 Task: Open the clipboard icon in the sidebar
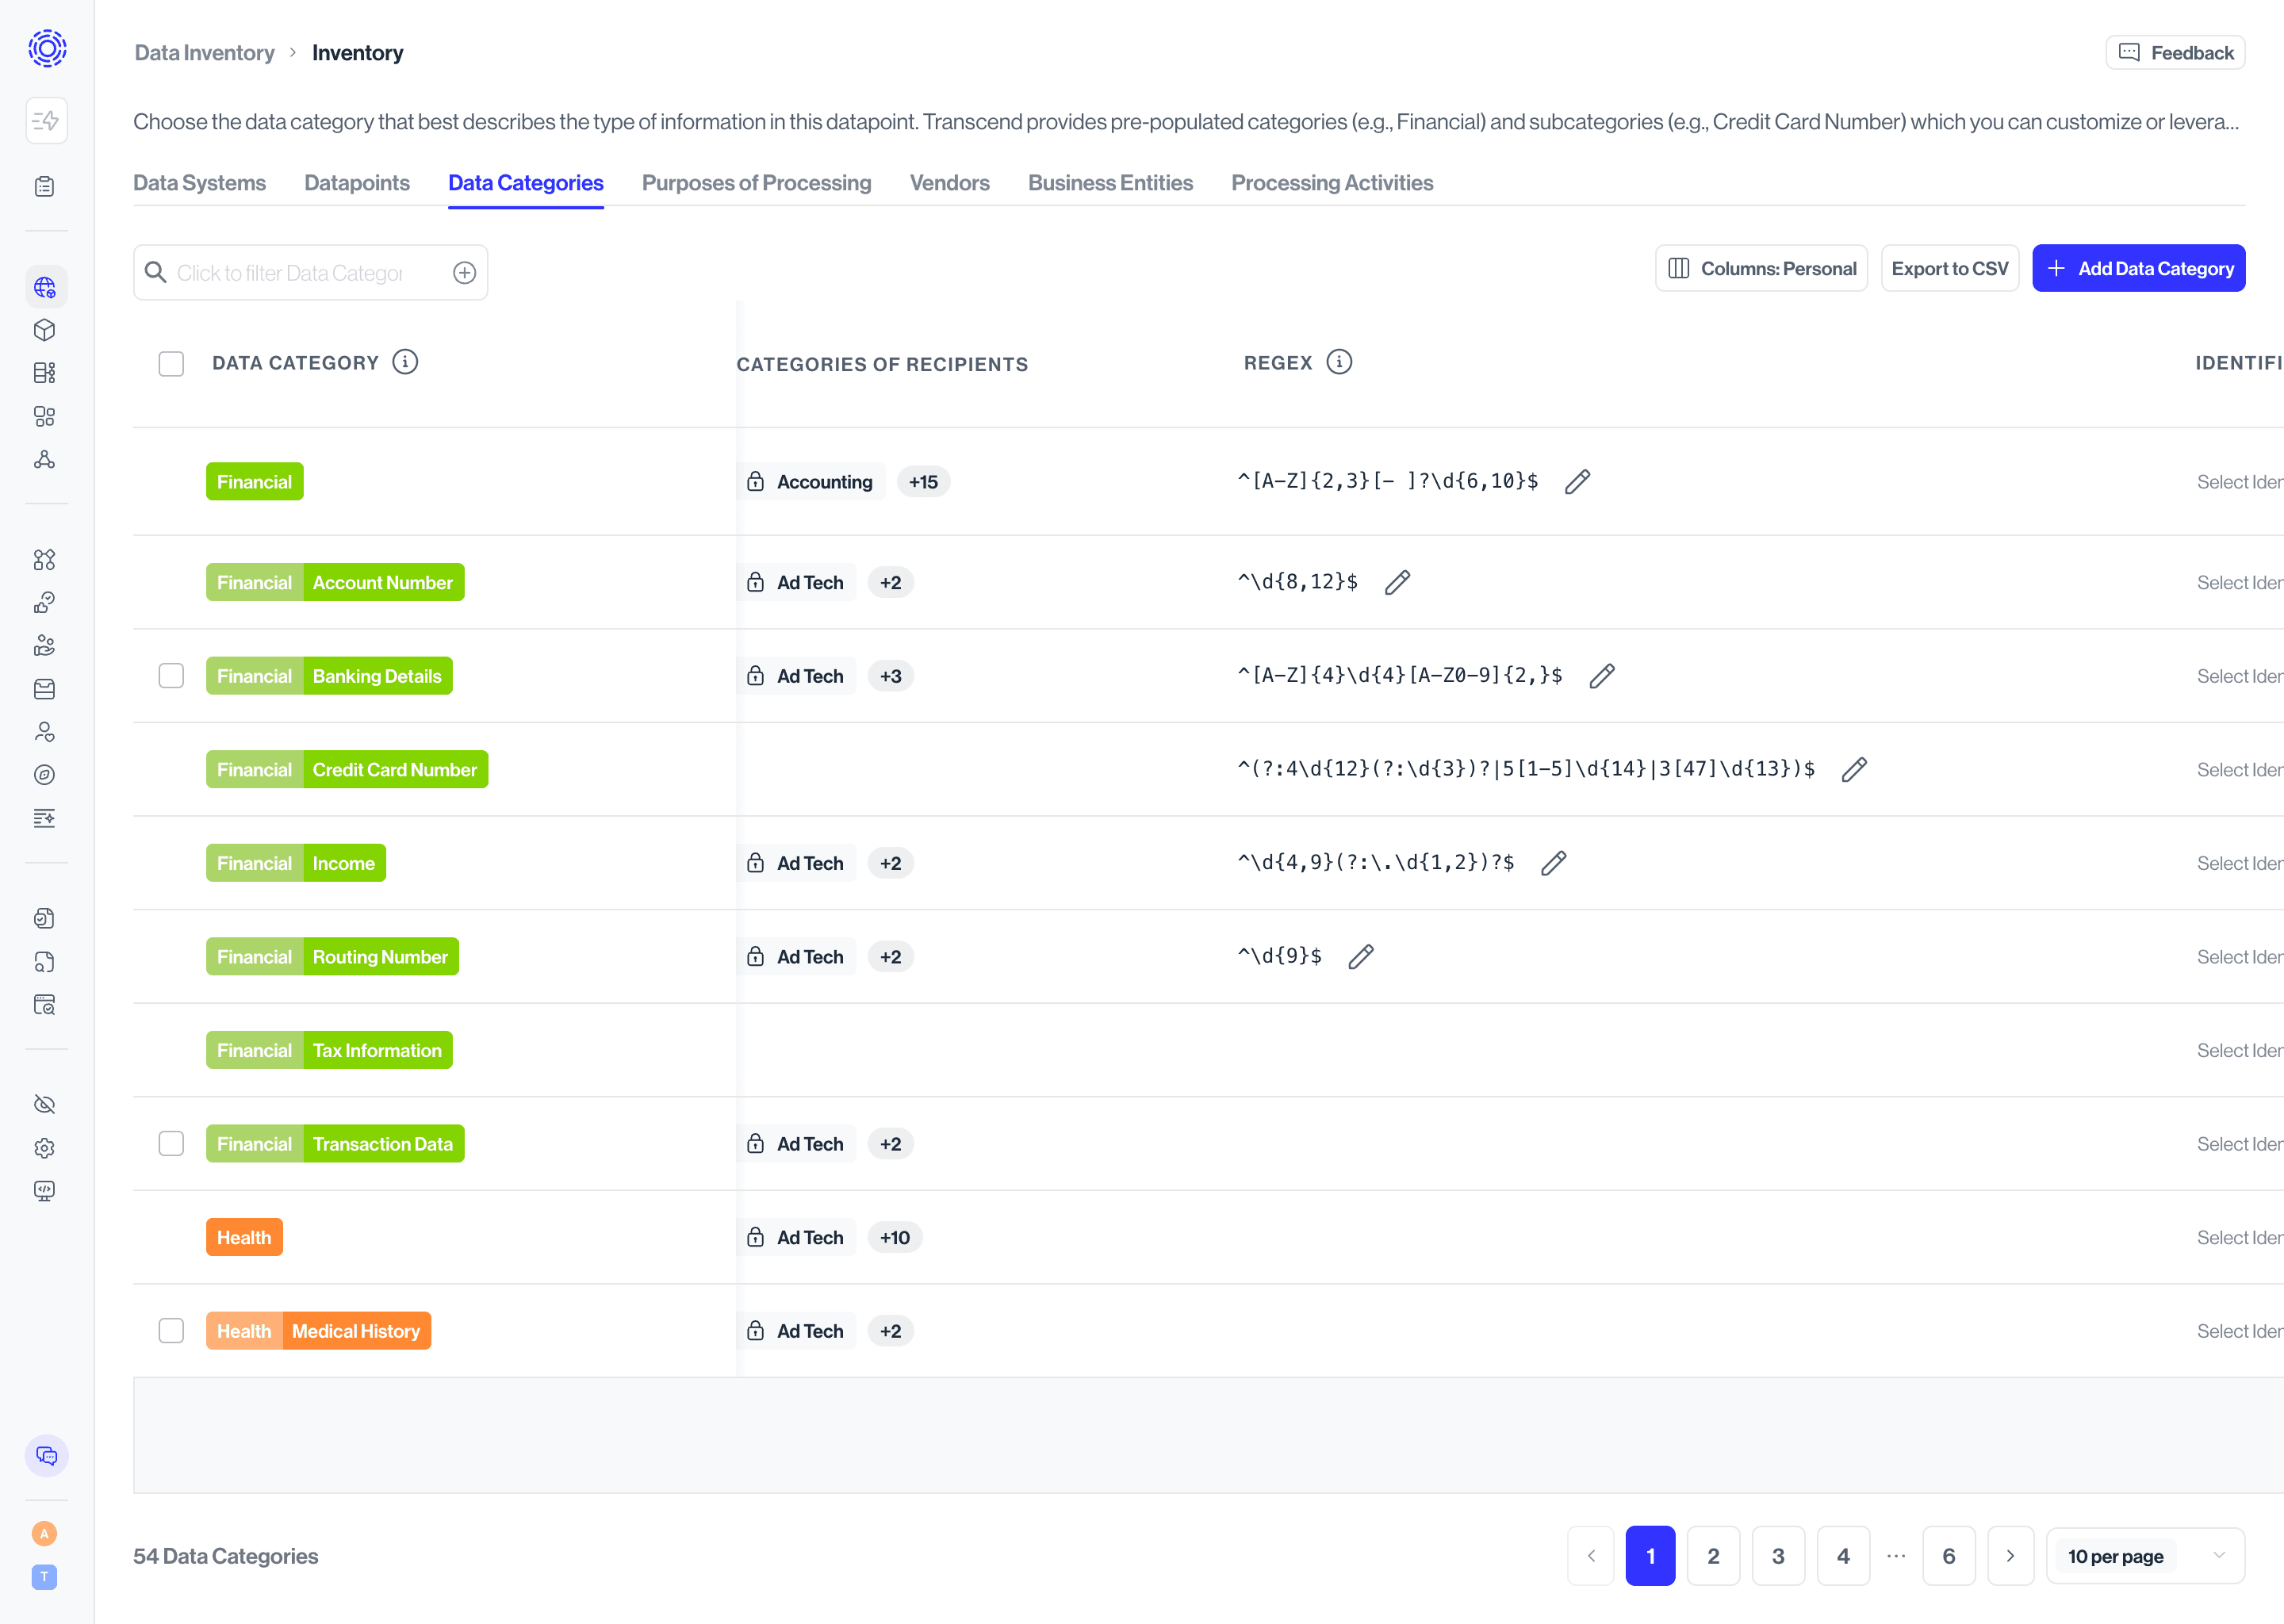pos(46,186)
